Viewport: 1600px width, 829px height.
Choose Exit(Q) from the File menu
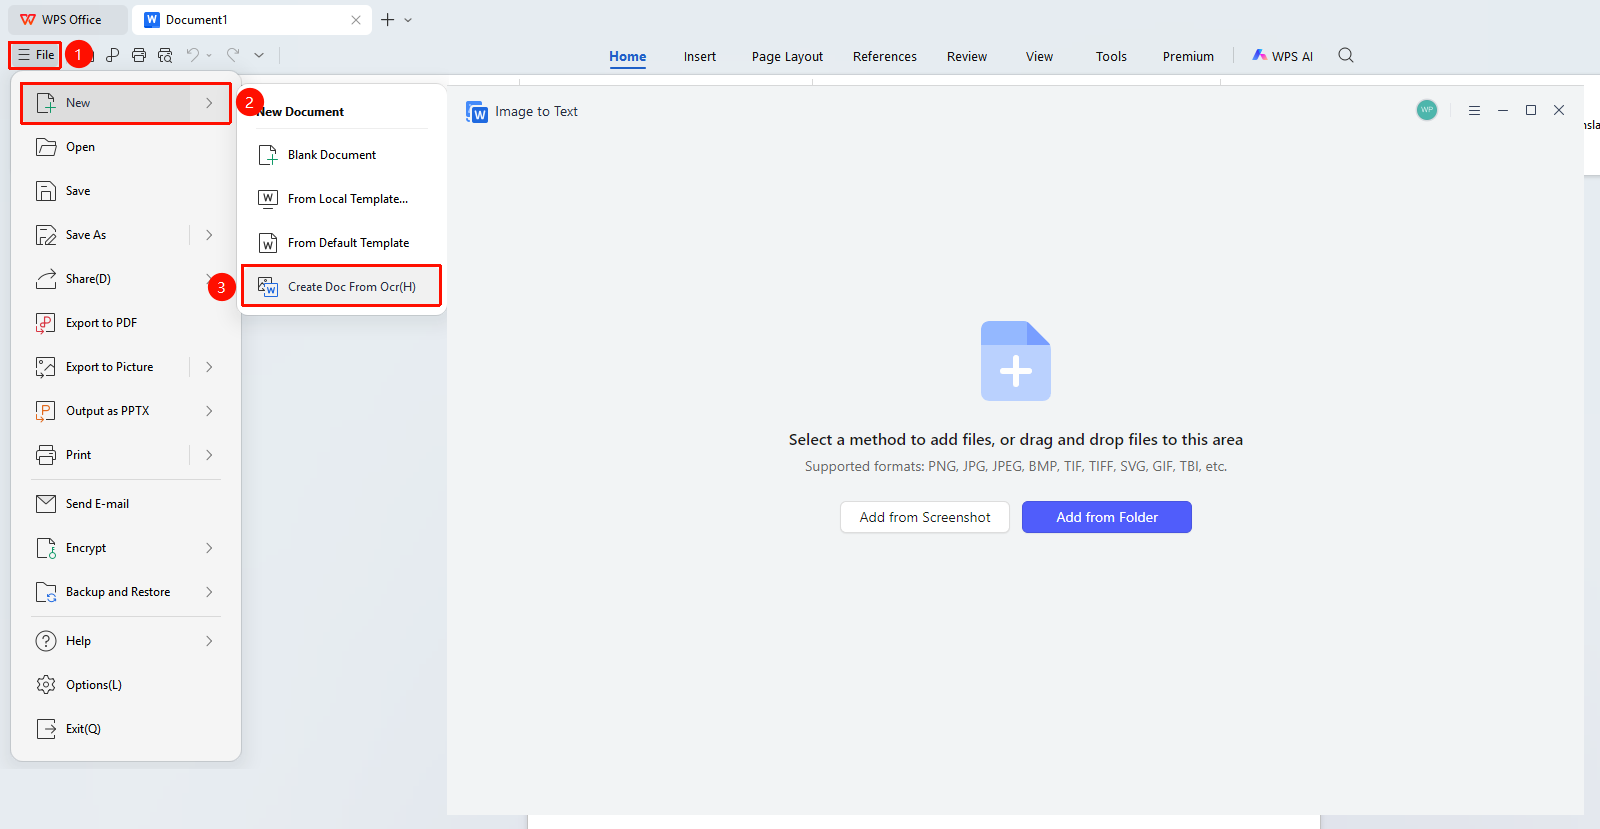pos(126,729)
